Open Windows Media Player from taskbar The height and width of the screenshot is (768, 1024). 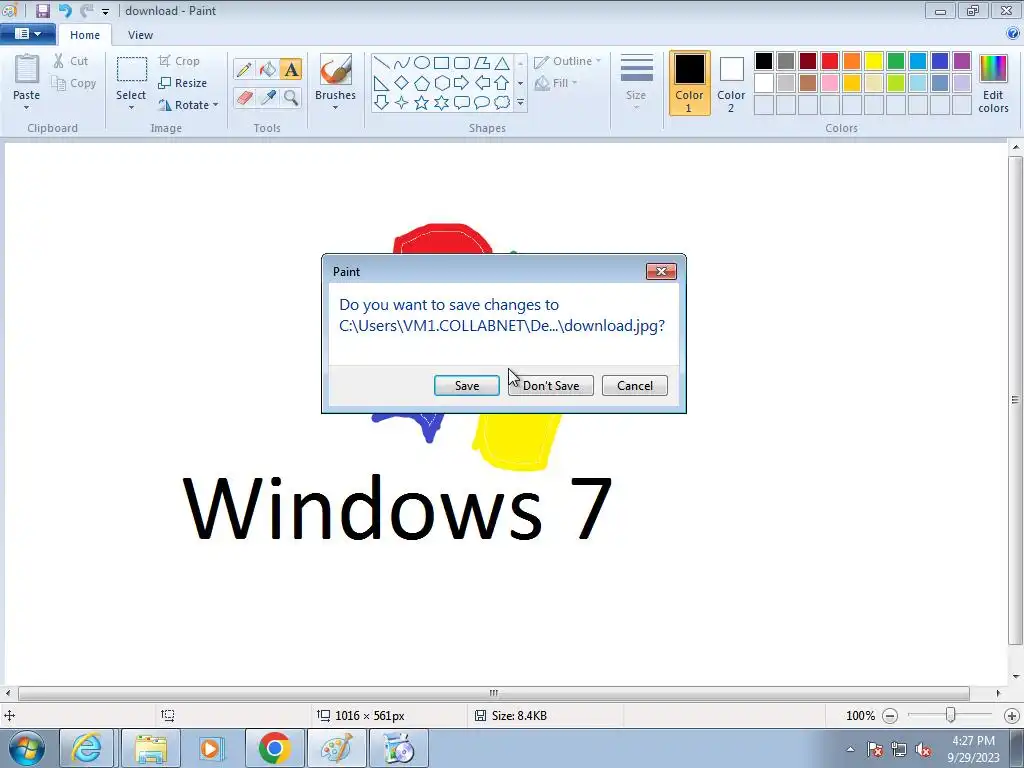[x=211, y=748]
